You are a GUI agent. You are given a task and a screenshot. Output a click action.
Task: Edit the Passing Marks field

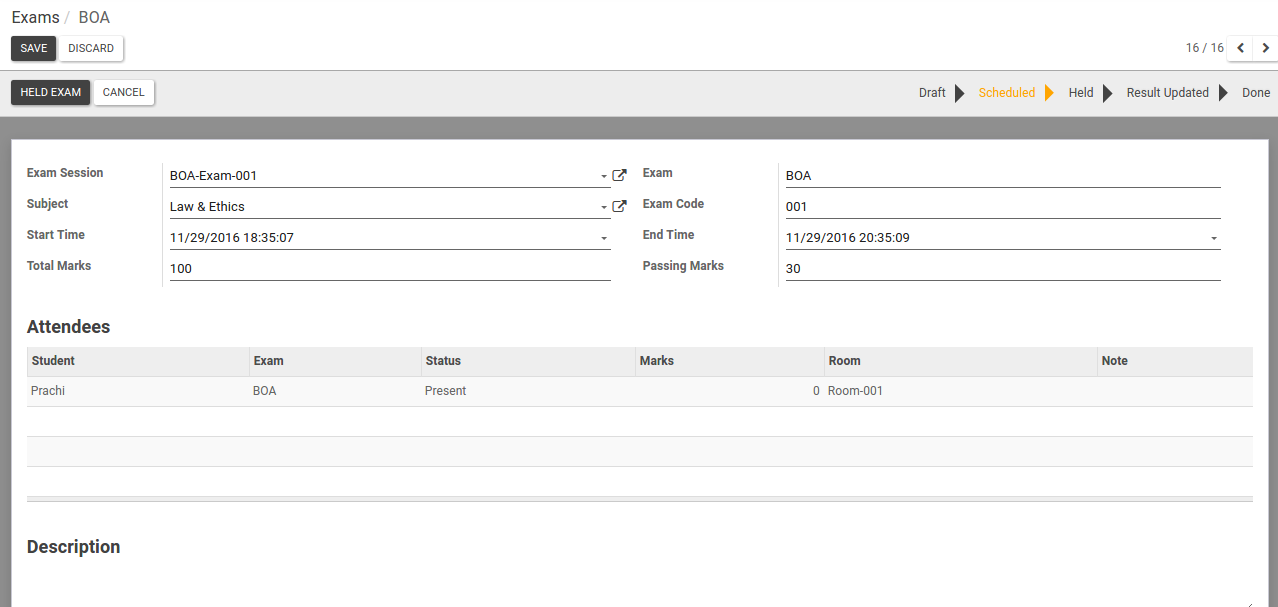tap(1003, 268)
